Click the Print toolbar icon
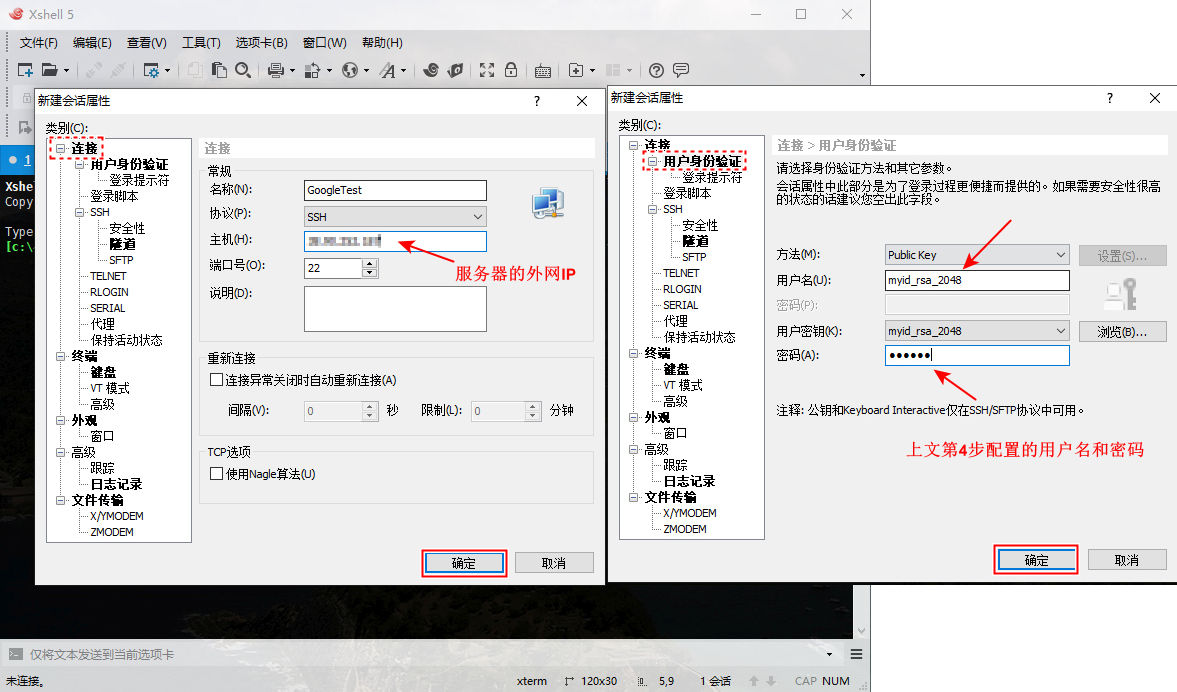Image resolution: width=1177 pixels, height=692 pixels. coord(275,70)
